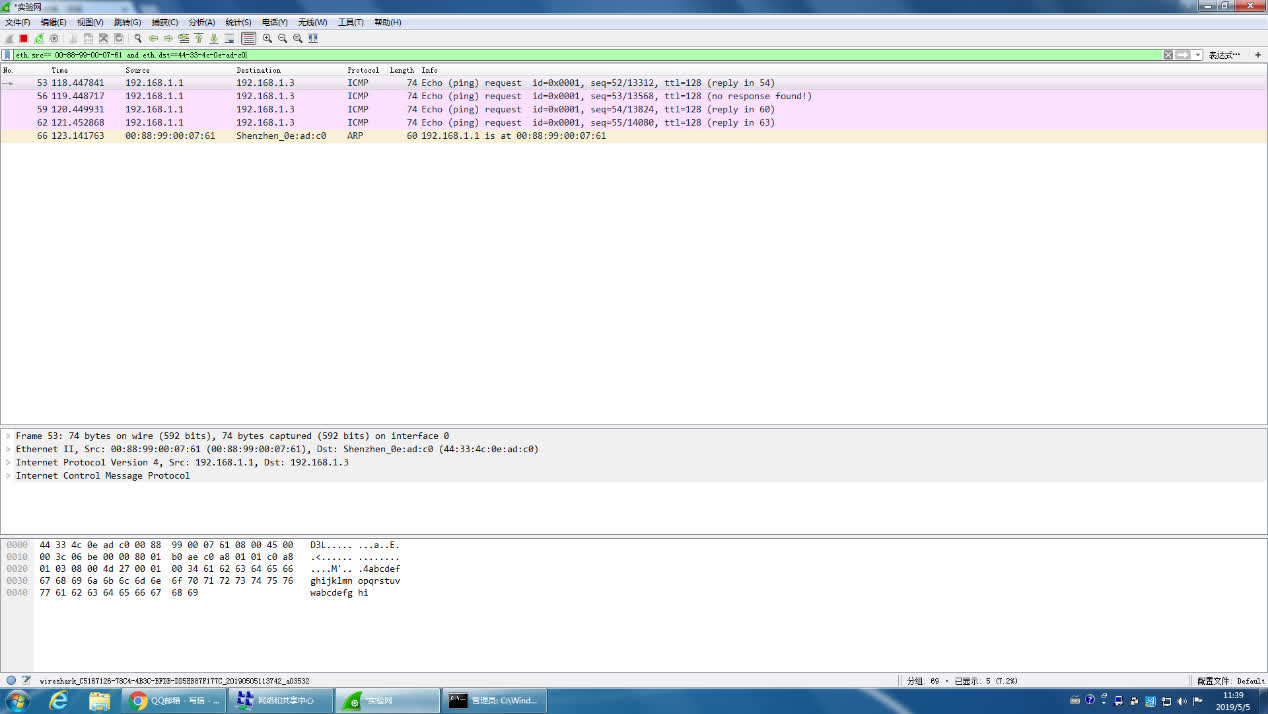The height and width of the screenshot is (714, 1268).
Task: Clear the display filter
Action: [x=1167, y=55]
